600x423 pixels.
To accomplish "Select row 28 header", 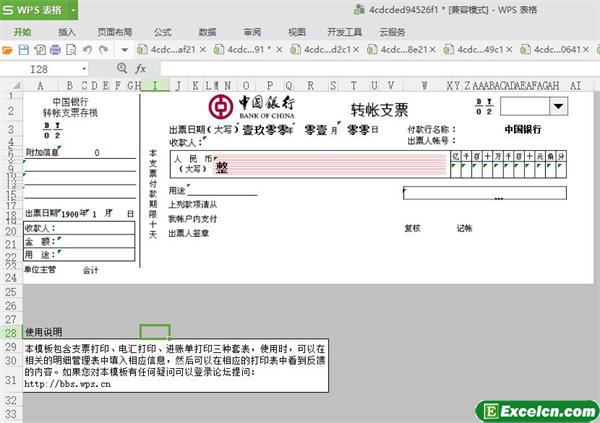I will click(11, 333).
